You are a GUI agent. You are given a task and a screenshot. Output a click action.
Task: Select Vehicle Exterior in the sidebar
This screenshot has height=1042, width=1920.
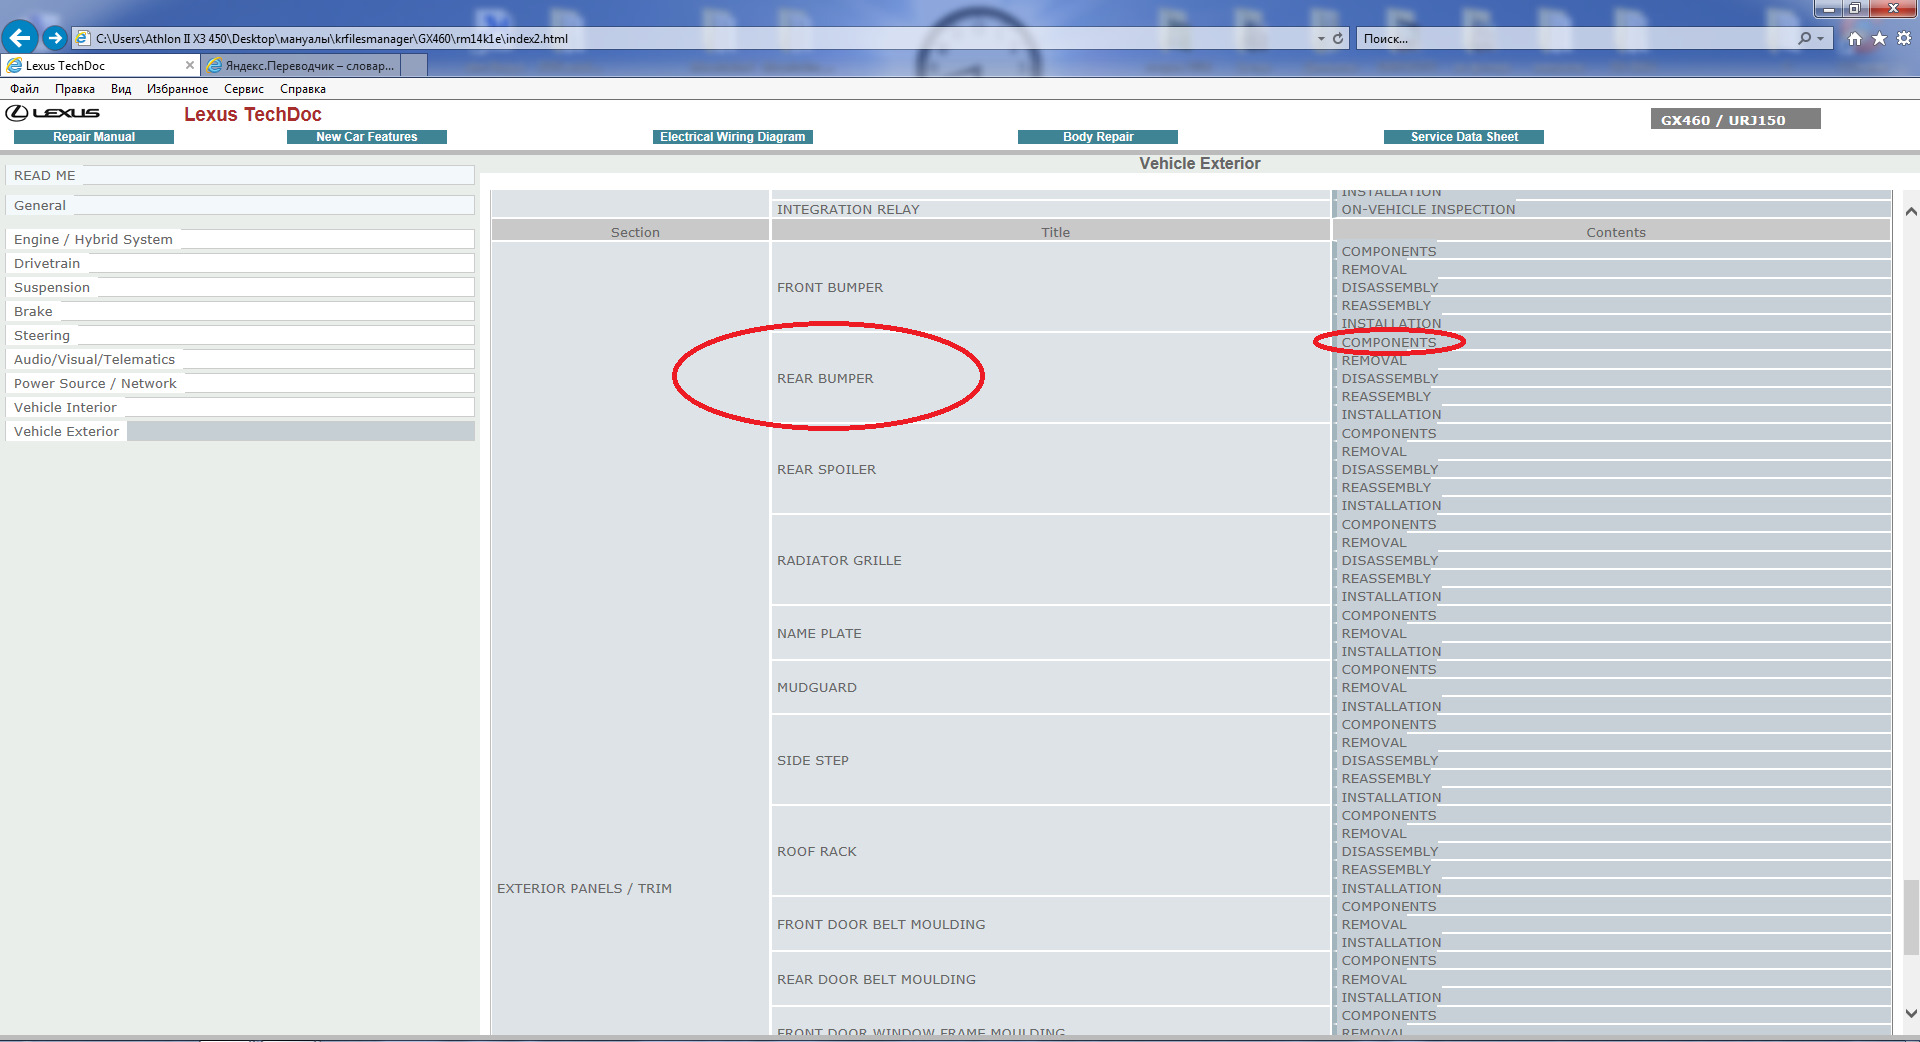(x=240, y=431)
